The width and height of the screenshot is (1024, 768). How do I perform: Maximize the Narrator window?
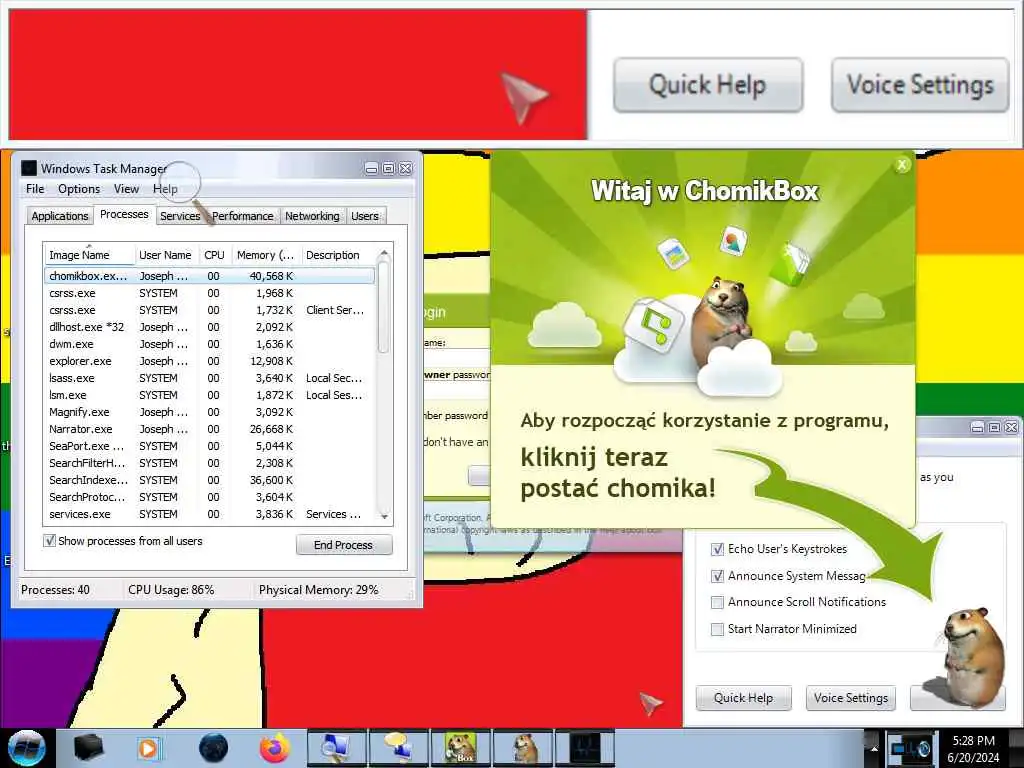(995, 427)
